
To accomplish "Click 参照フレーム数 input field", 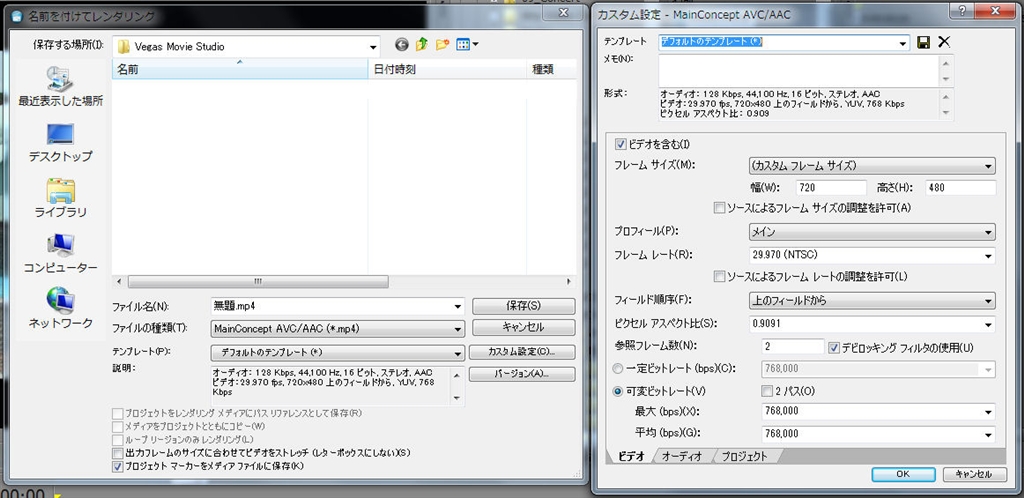I will pyautogui.click(x=793, y=347).
